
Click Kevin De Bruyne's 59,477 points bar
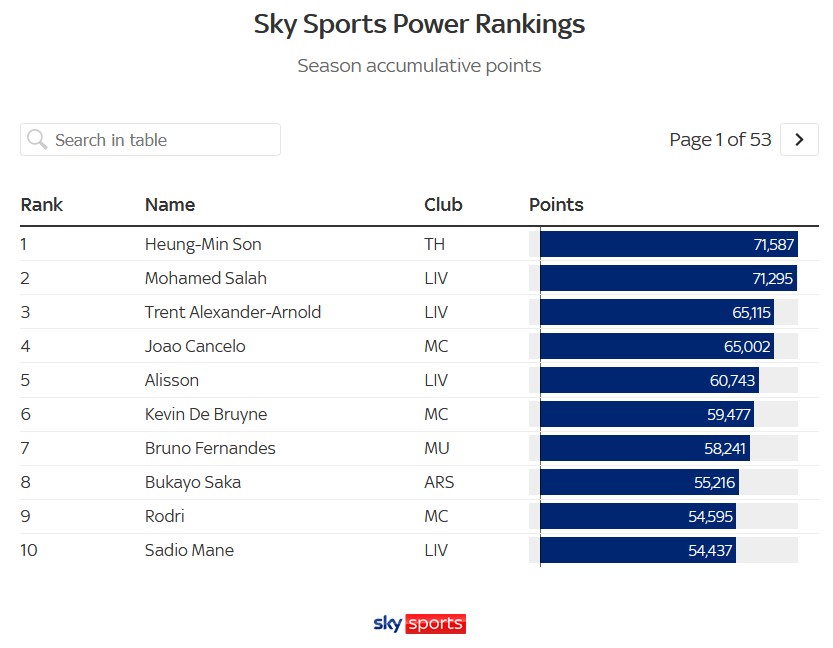pos(647,414)
